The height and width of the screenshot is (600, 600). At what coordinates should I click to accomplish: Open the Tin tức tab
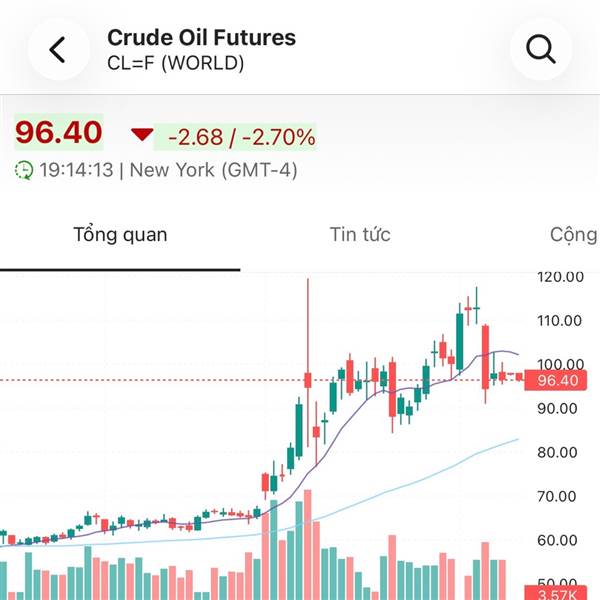[360, 236]
